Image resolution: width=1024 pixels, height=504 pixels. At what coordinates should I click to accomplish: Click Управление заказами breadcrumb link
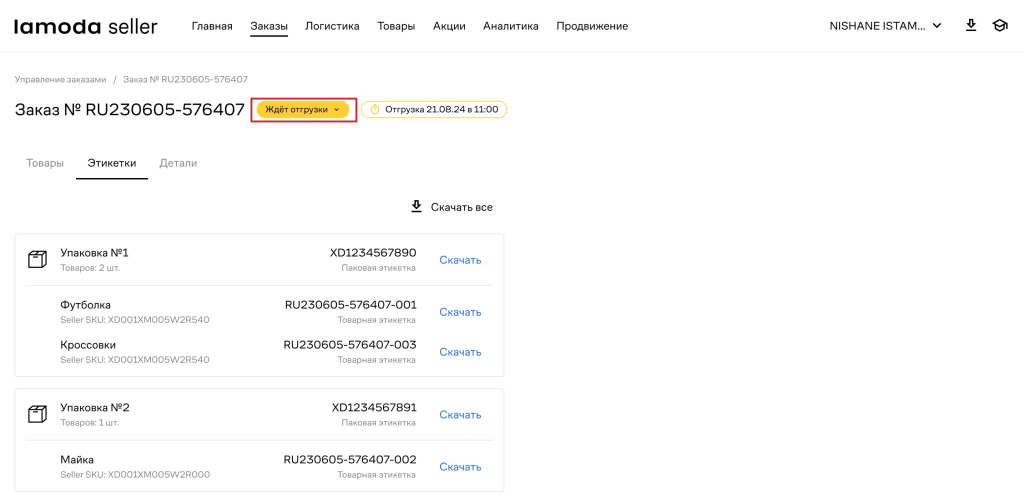[x=60, y=79]
